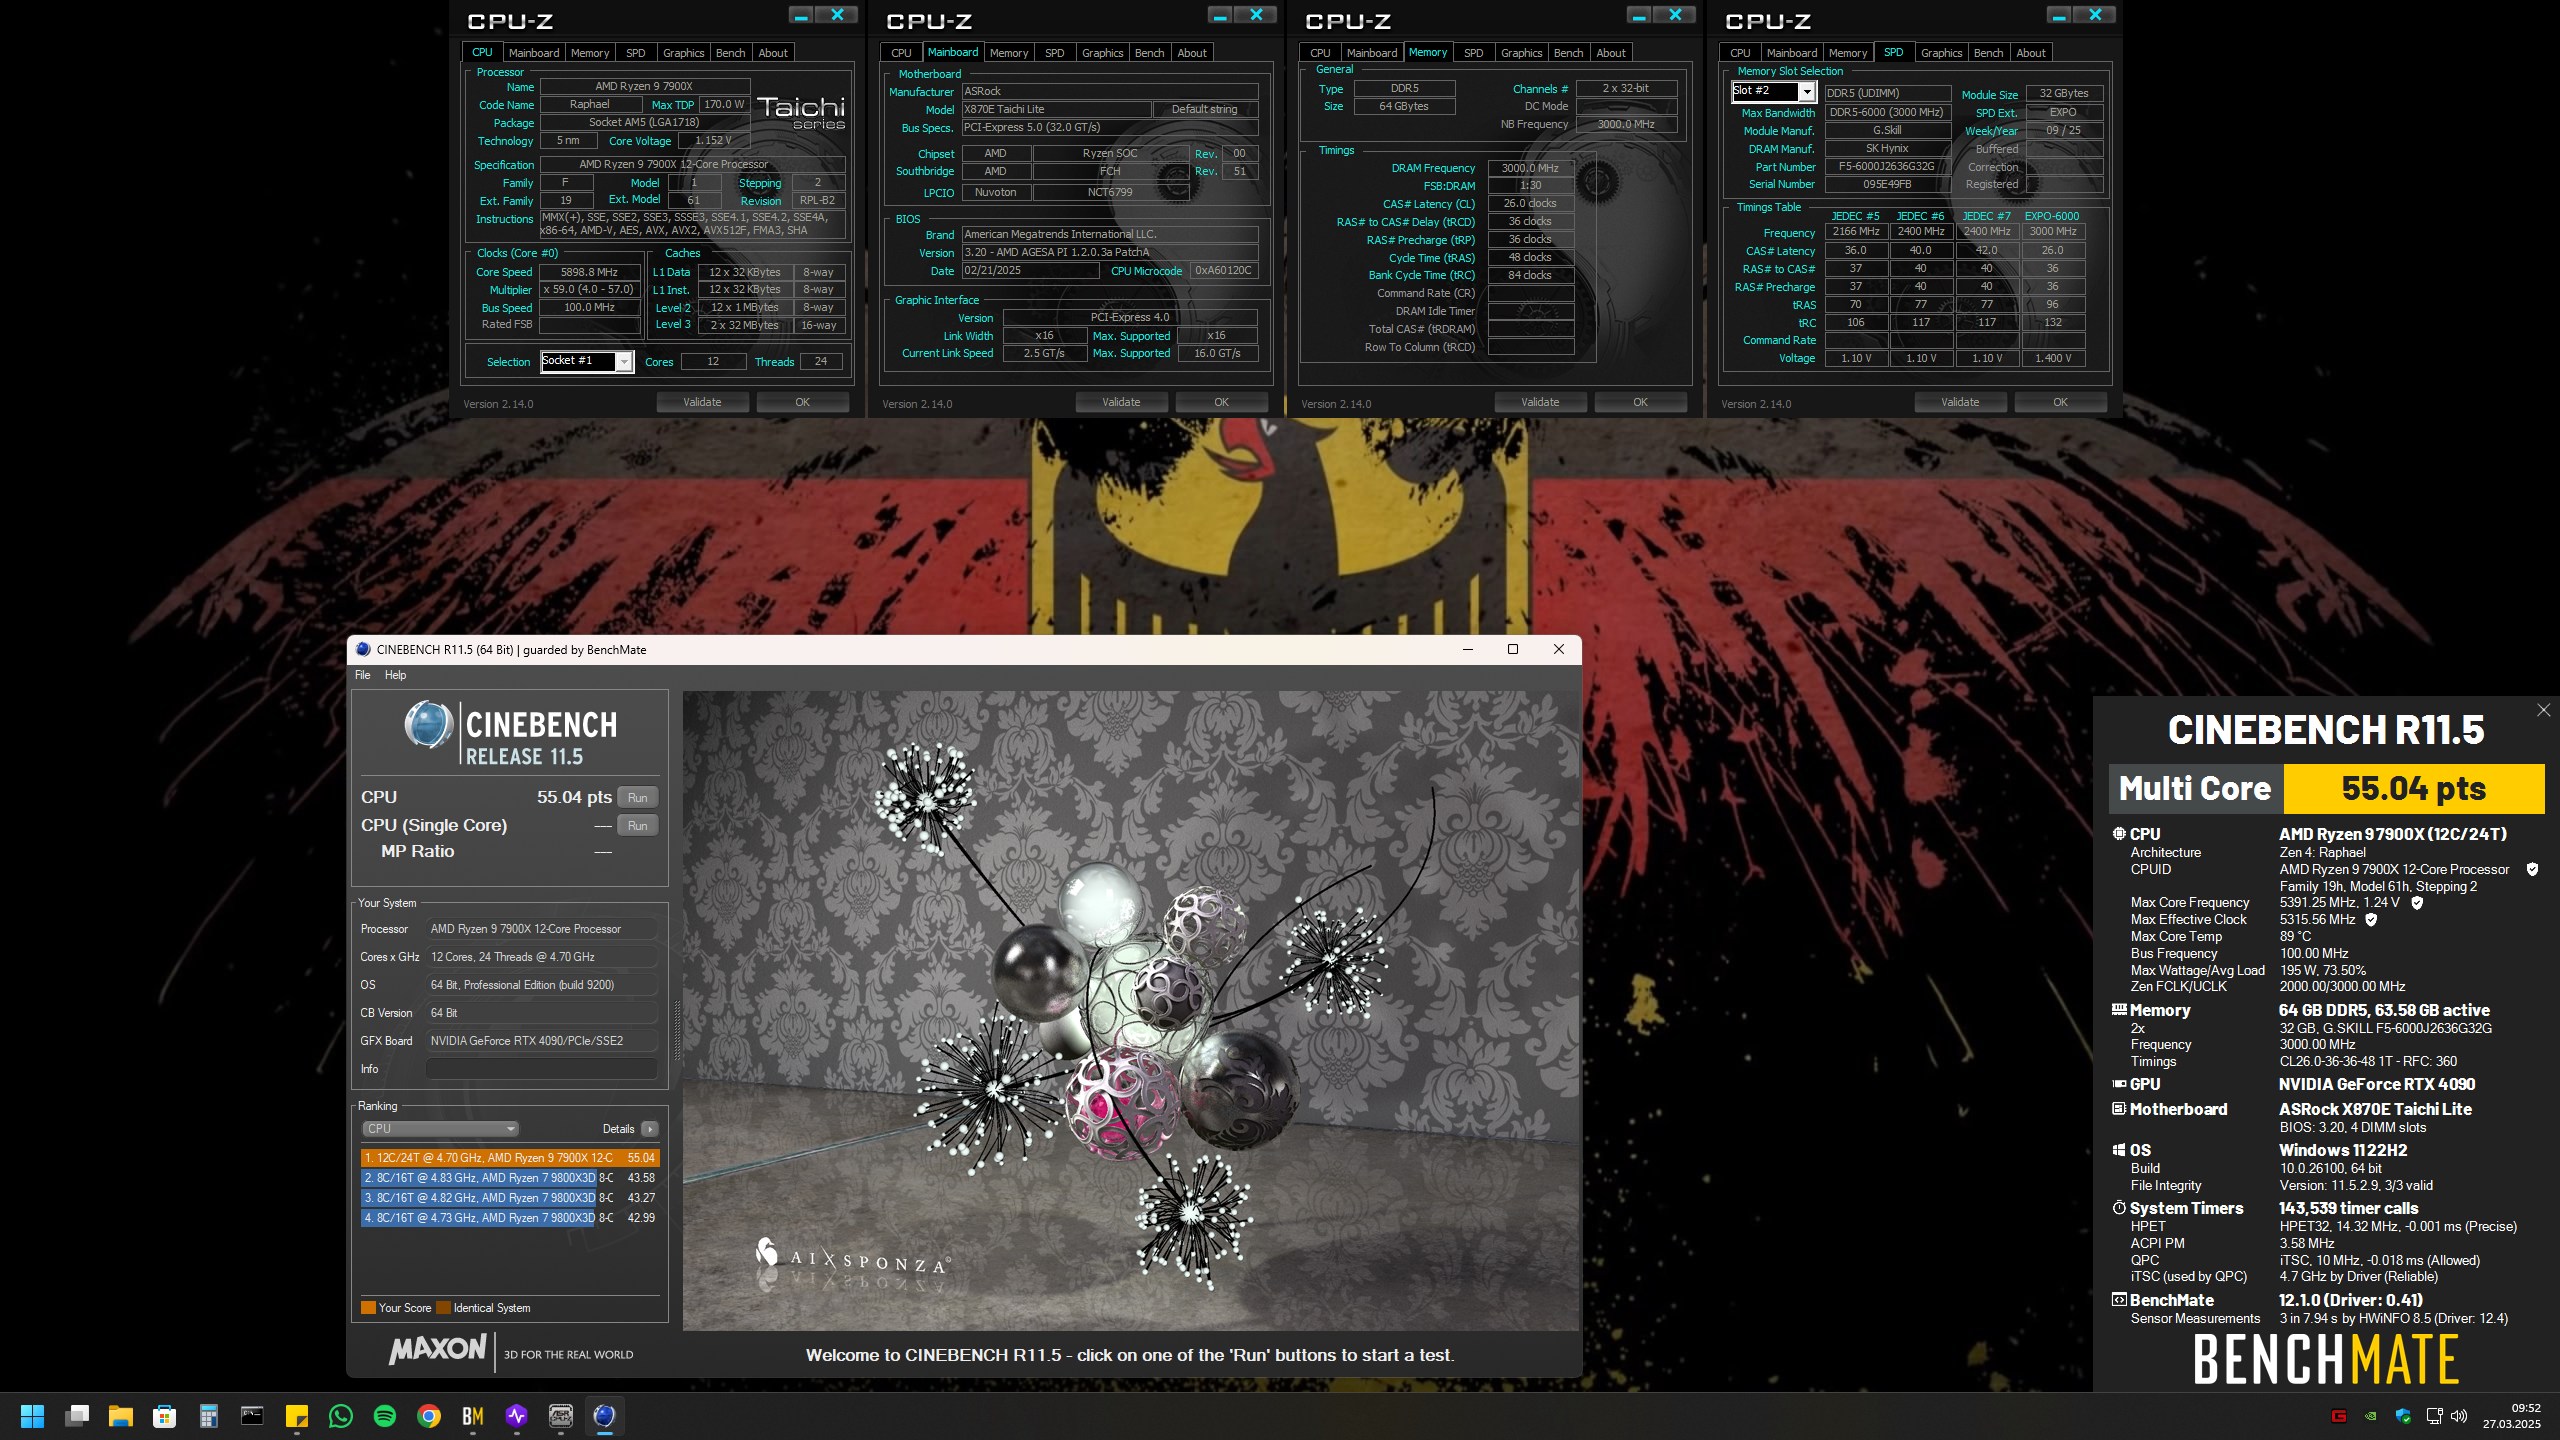Open the volume tray icon
Screen dimensions: 2560x1440
click(x=2459, y=1416)
